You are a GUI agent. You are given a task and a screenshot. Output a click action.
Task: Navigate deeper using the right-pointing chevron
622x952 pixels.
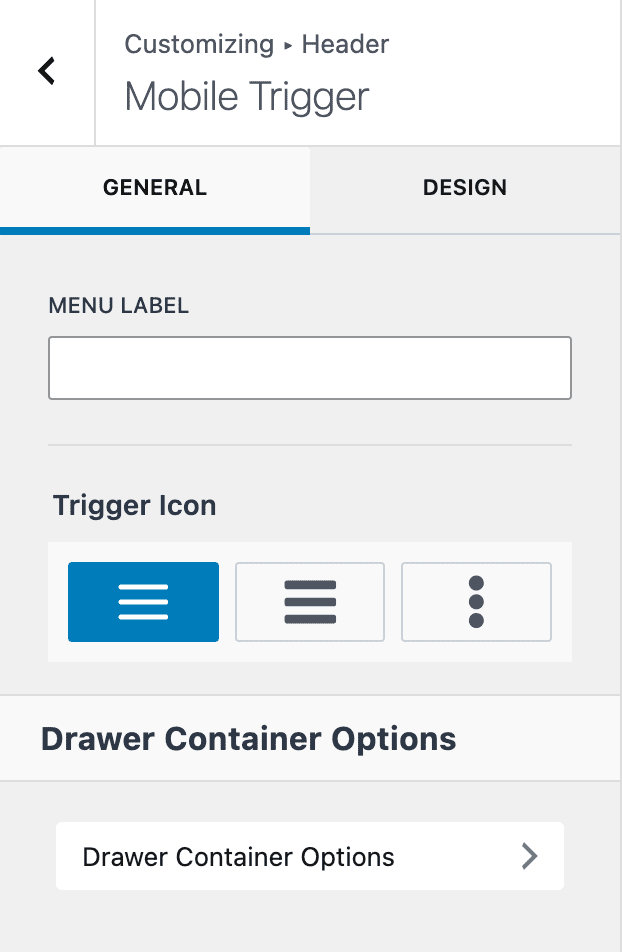click(x=529, y=856)
